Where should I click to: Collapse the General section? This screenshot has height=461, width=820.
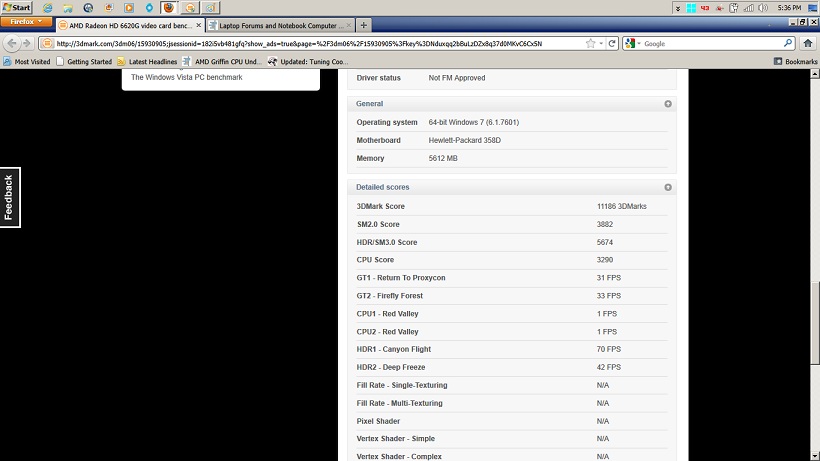(668, 103)
